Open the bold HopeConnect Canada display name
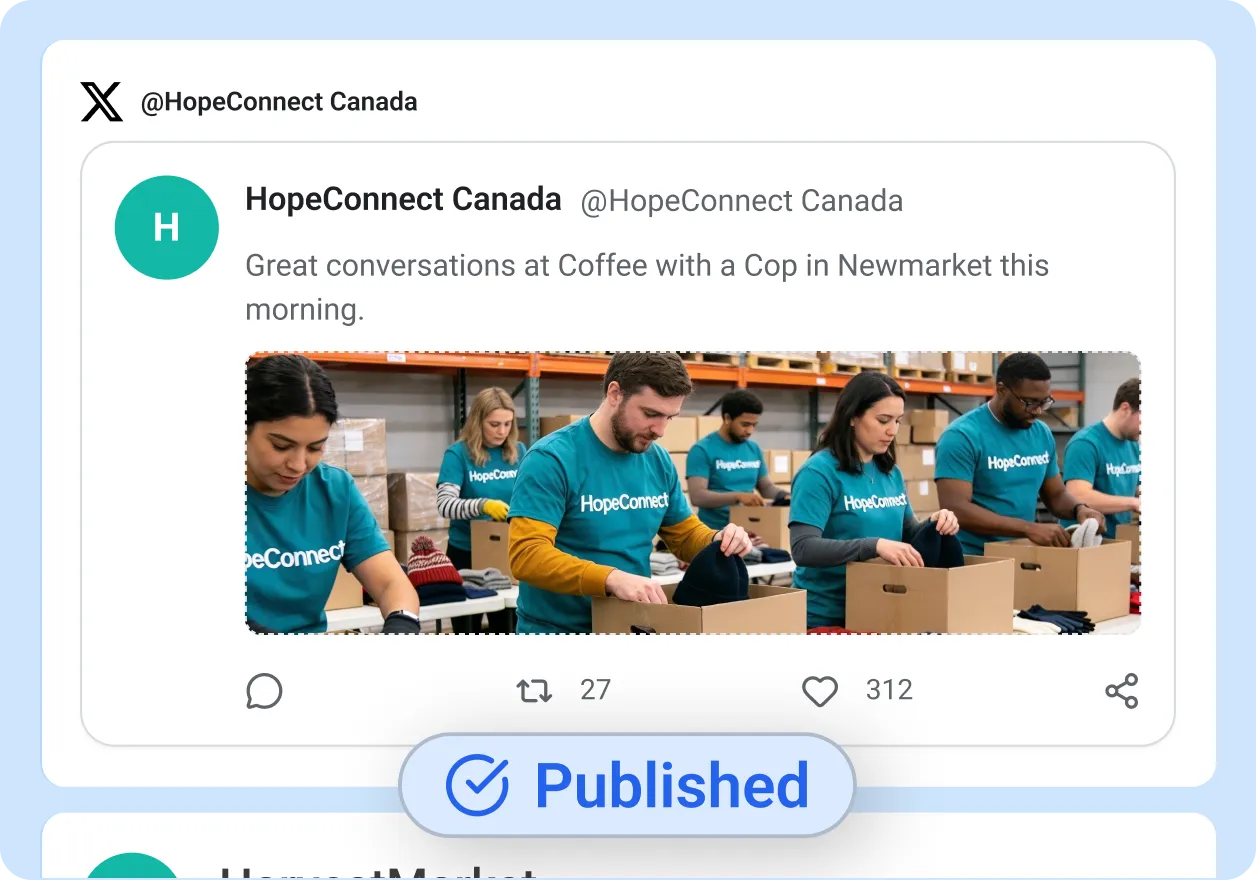Screen dimensions: 1256x880 [403, 200]
